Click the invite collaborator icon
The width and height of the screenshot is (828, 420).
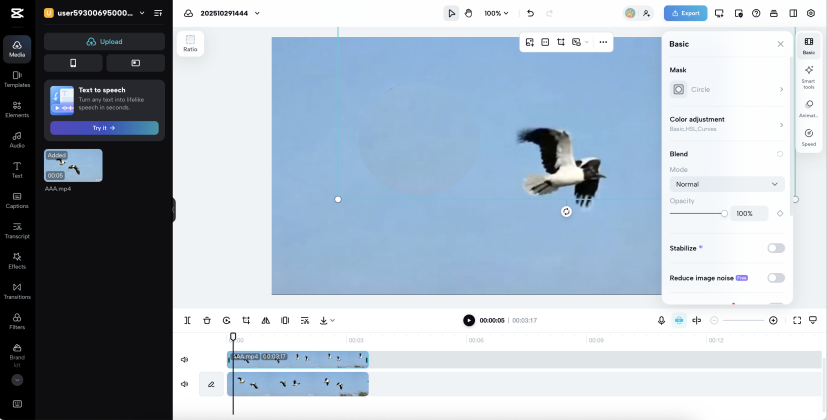646,13
